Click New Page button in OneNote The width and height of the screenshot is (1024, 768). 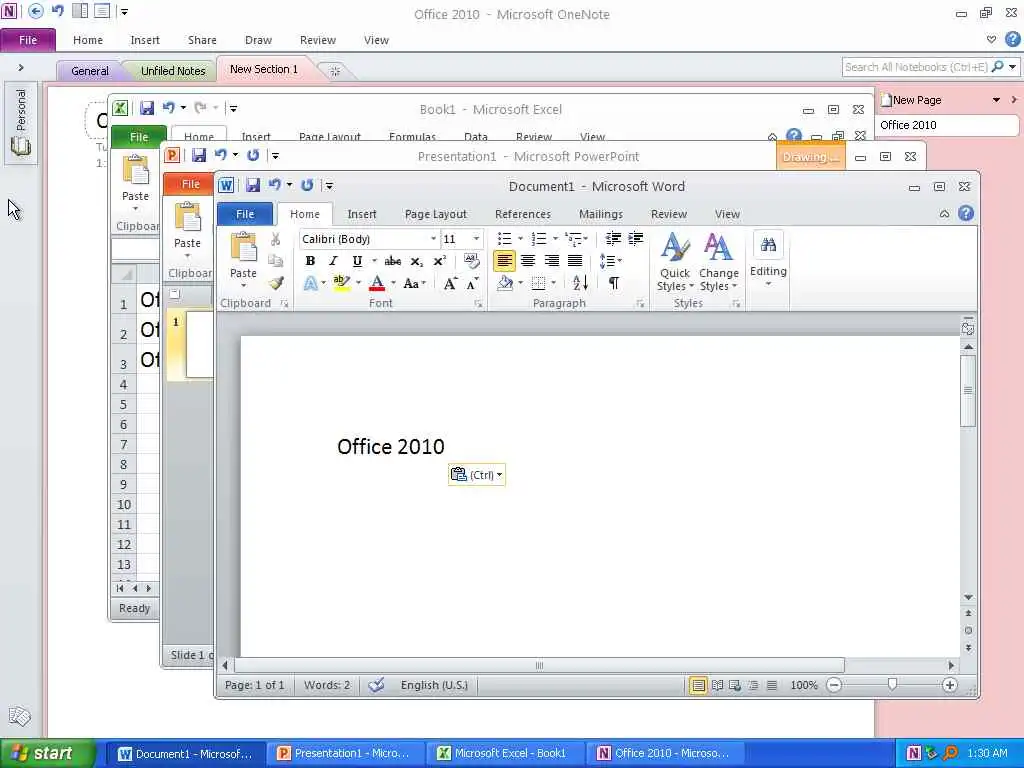click(x=912, y=100)
